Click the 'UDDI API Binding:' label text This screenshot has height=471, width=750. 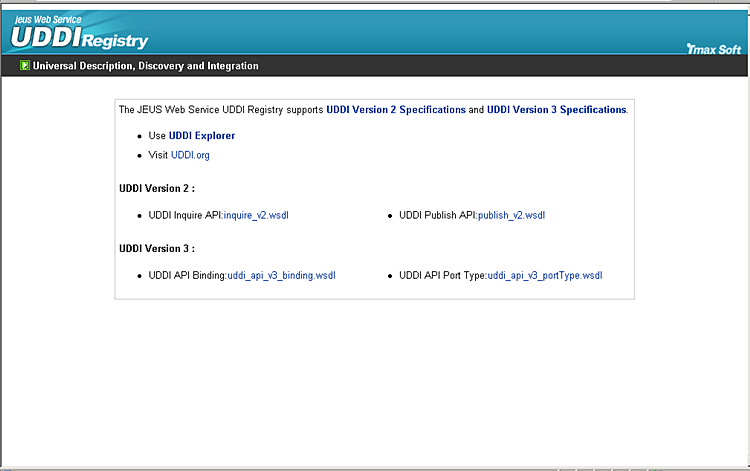tap(187, 275)
